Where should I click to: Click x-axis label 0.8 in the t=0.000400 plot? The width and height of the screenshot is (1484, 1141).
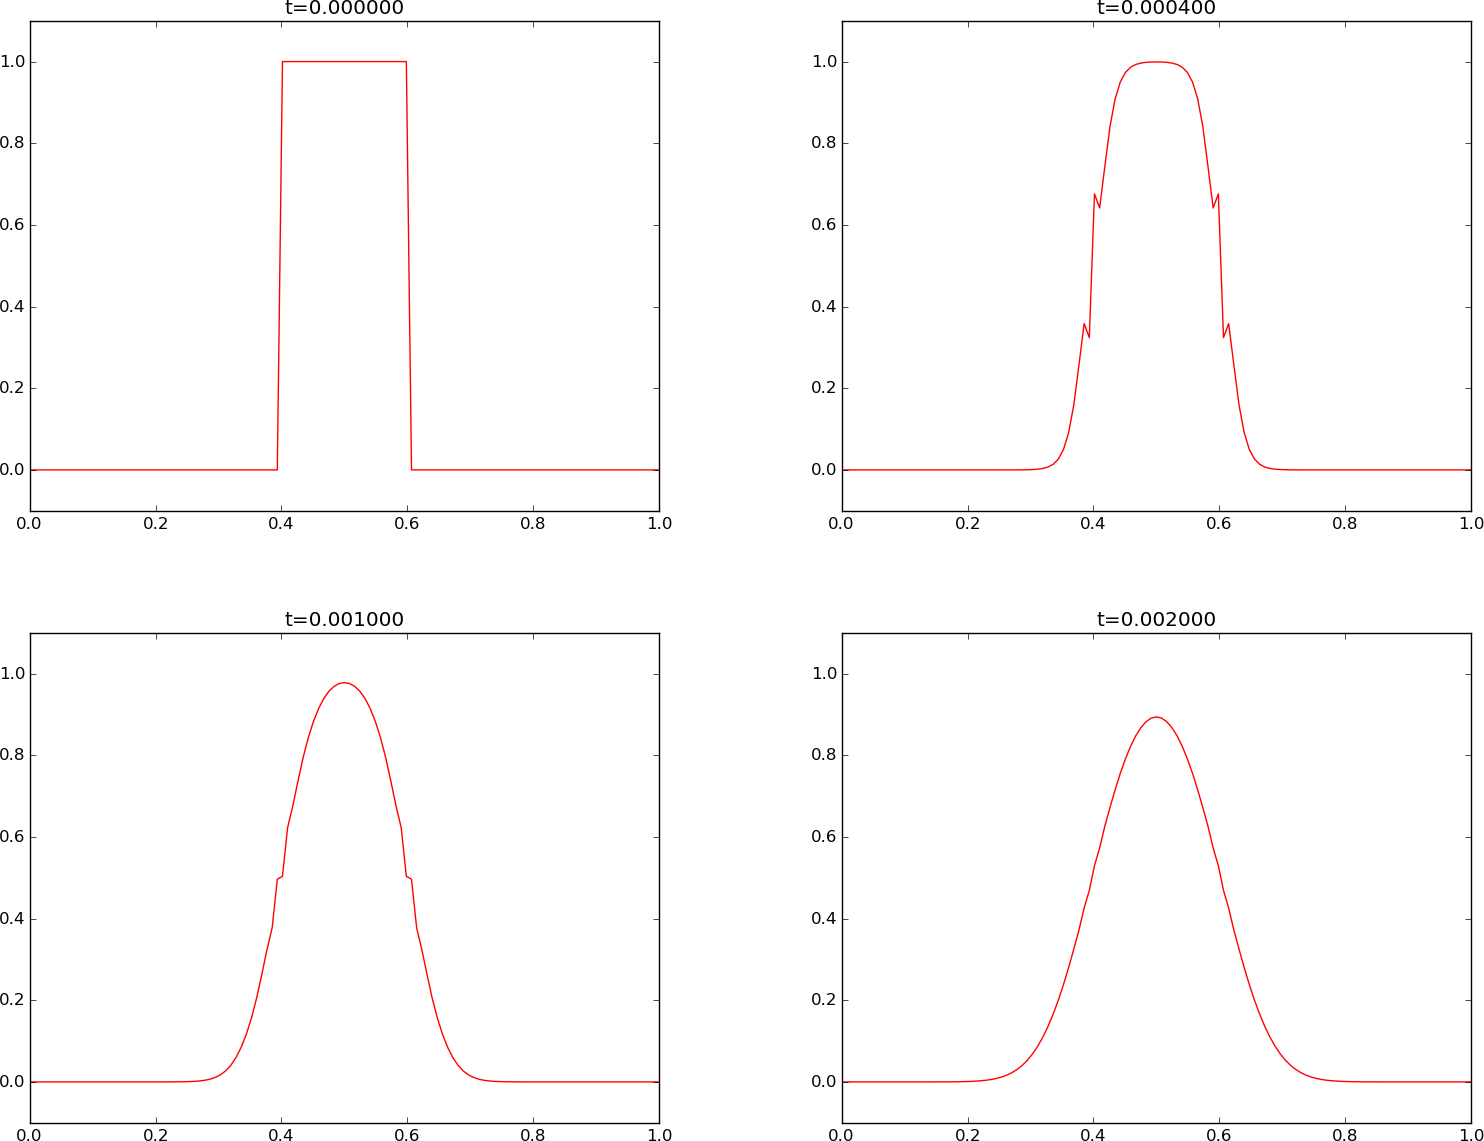(x=1344, y=522)
